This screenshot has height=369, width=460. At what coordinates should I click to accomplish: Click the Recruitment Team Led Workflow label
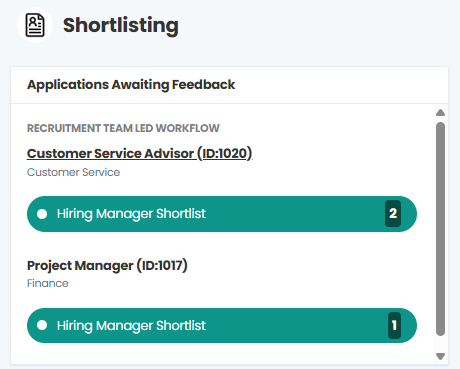tap(123, 128)
